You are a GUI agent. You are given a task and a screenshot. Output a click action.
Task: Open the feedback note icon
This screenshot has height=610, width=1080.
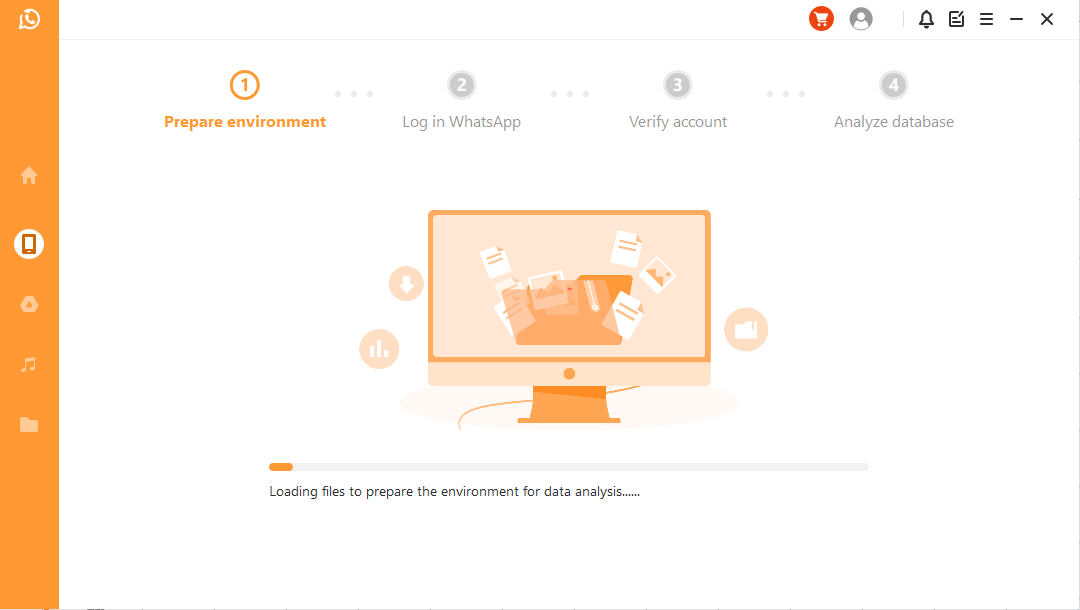click(x=957, y=19)
